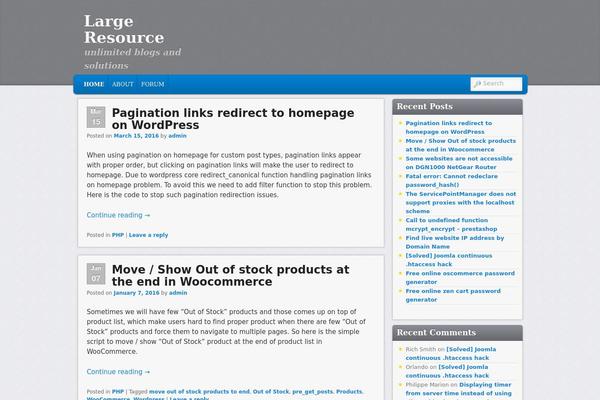Click the Mar 15 date badge
The width and height of the screenshot is (600, 400).
[96, 117]
